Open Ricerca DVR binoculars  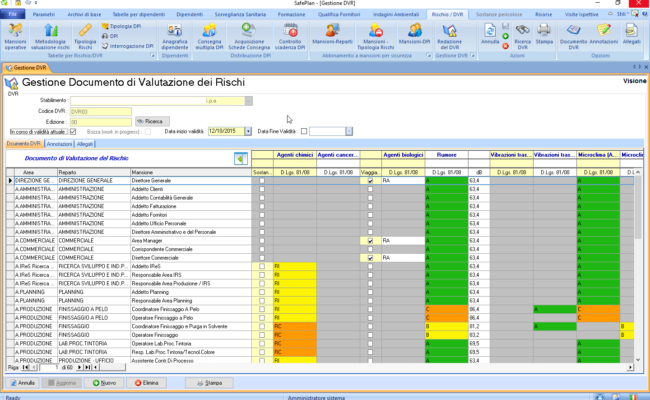click(x=522, y=36)
